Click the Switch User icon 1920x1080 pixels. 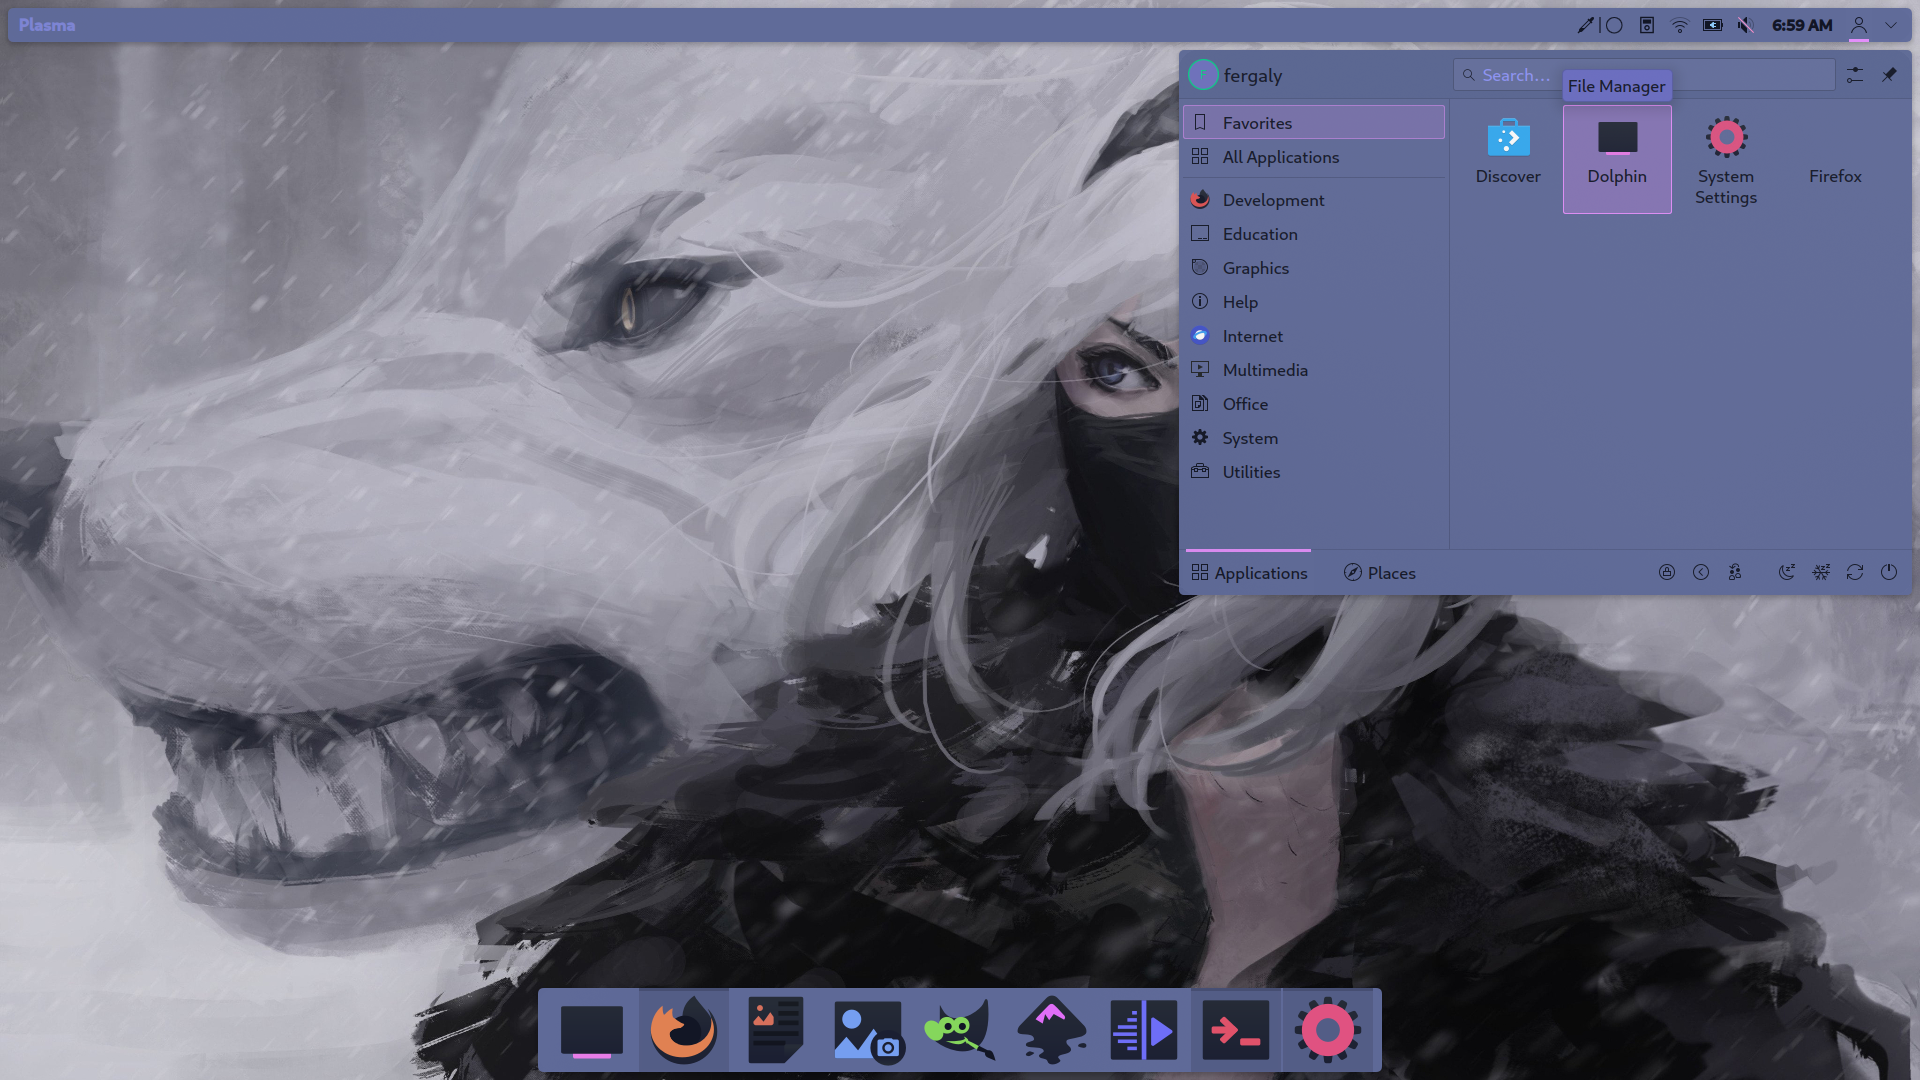[x=1735, y=572]
